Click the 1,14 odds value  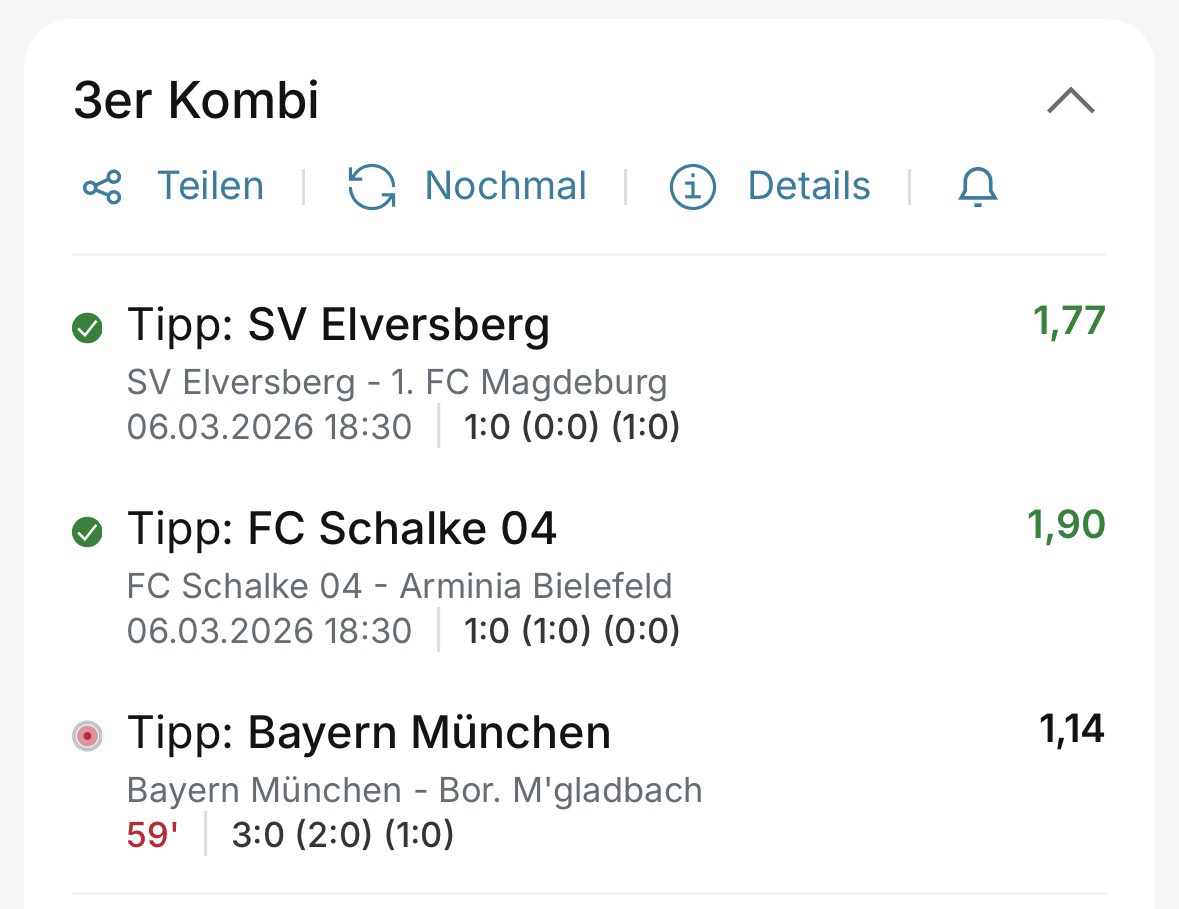(x=1072, y=730)
